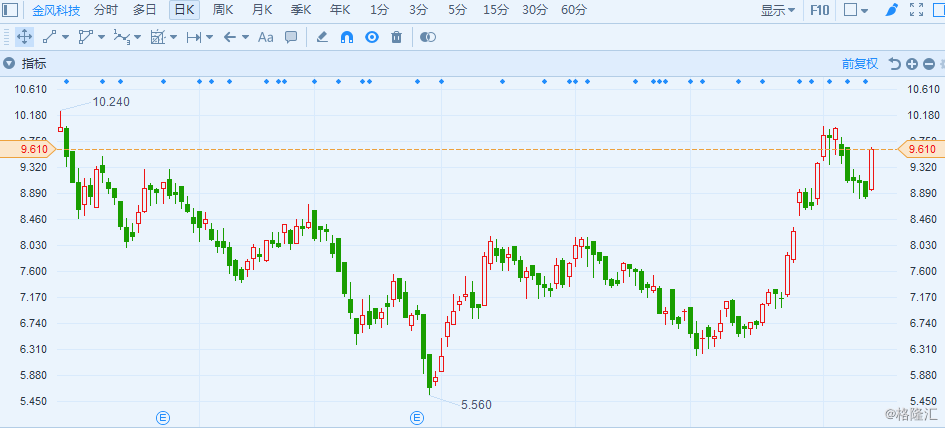Viewport: 945px width, 428px height.
Task: Expand the line drawing tool dropdown arrow
Action: (x=66, y=37)
